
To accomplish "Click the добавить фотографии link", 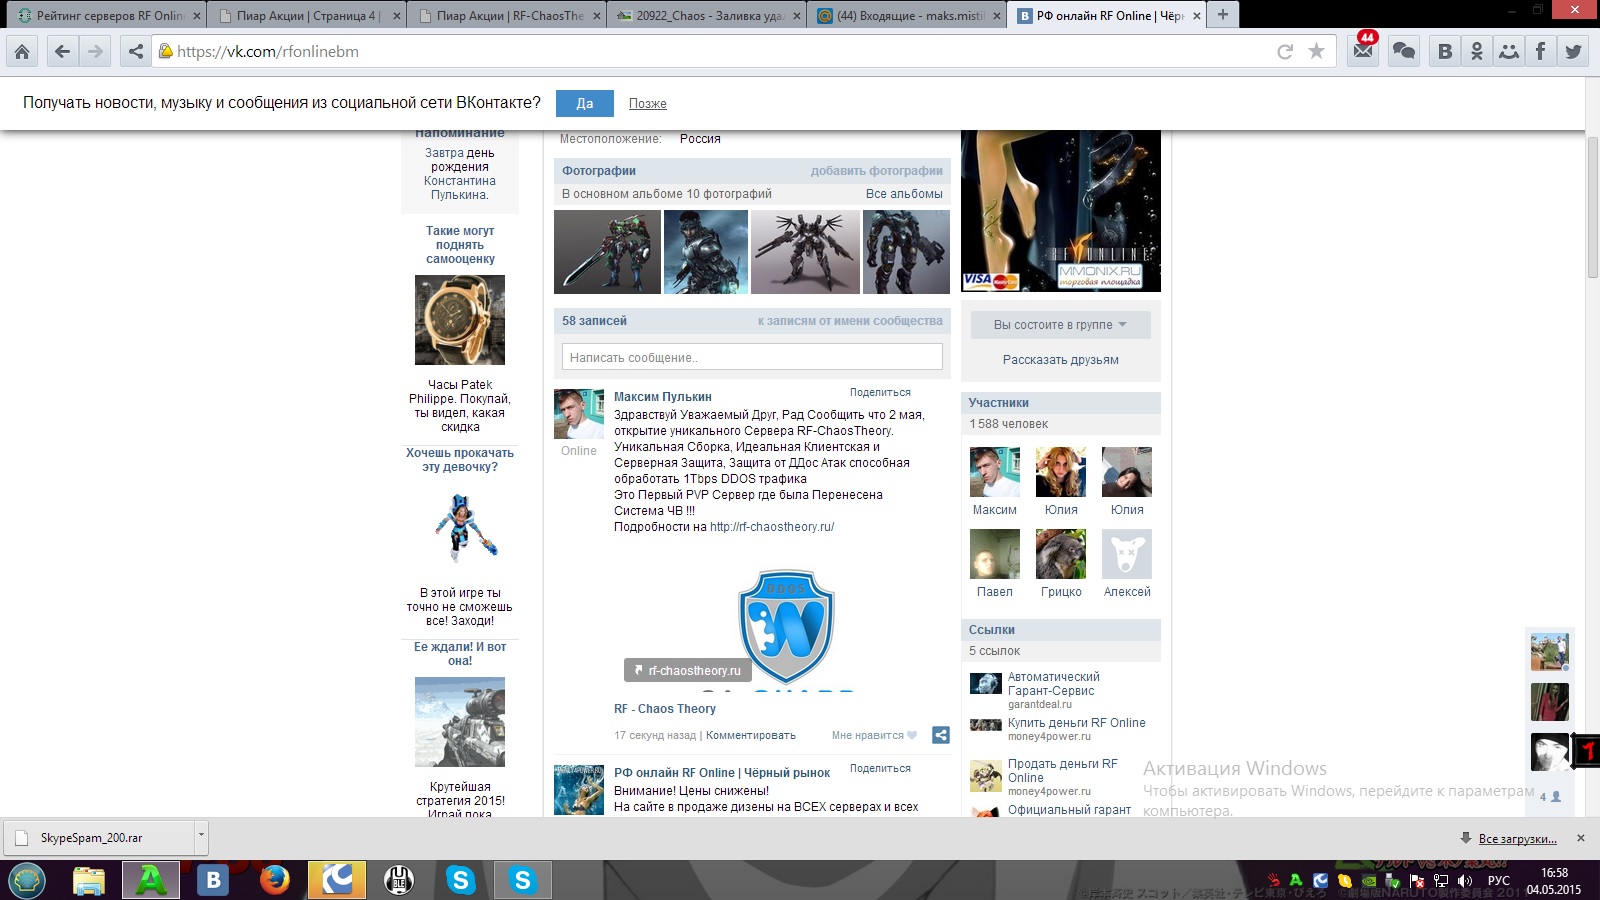I will pyautogui.click(x=877, y=171).
